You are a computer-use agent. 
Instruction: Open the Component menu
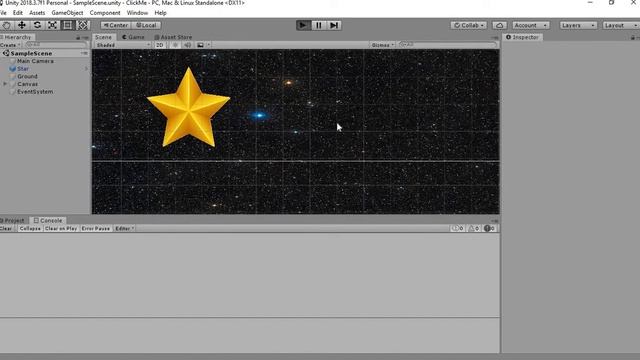point(105,13)
